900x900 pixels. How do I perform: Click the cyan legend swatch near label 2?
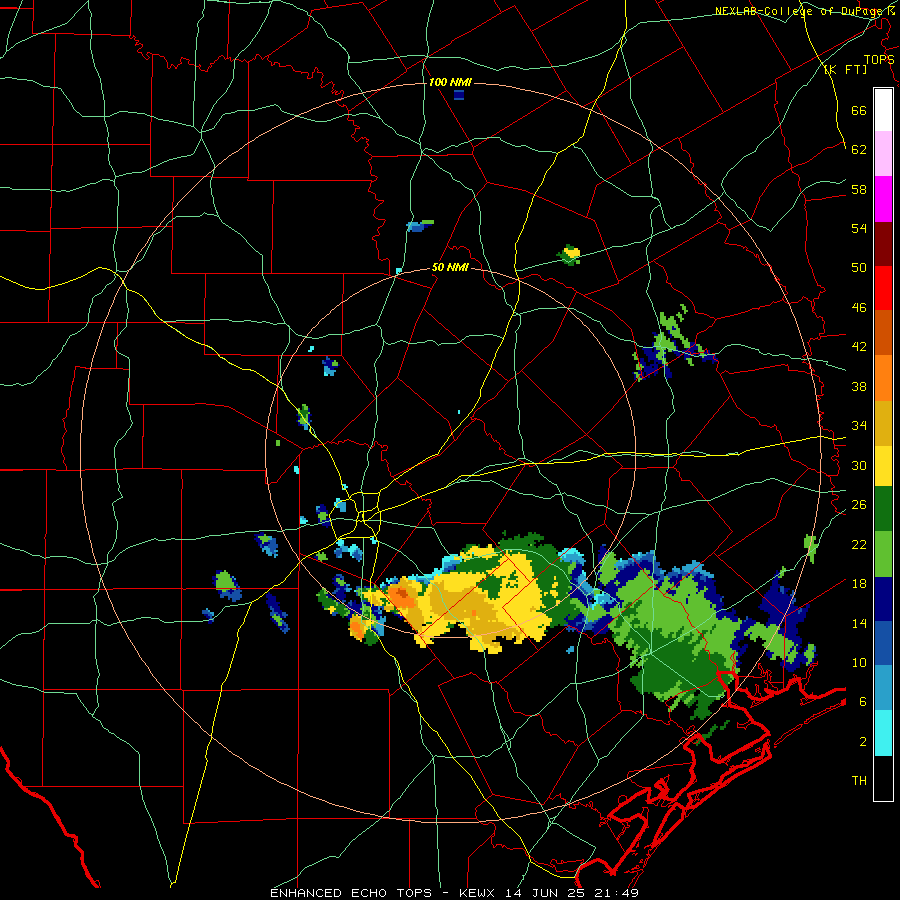pyautogui.click(x=883, y=734)
